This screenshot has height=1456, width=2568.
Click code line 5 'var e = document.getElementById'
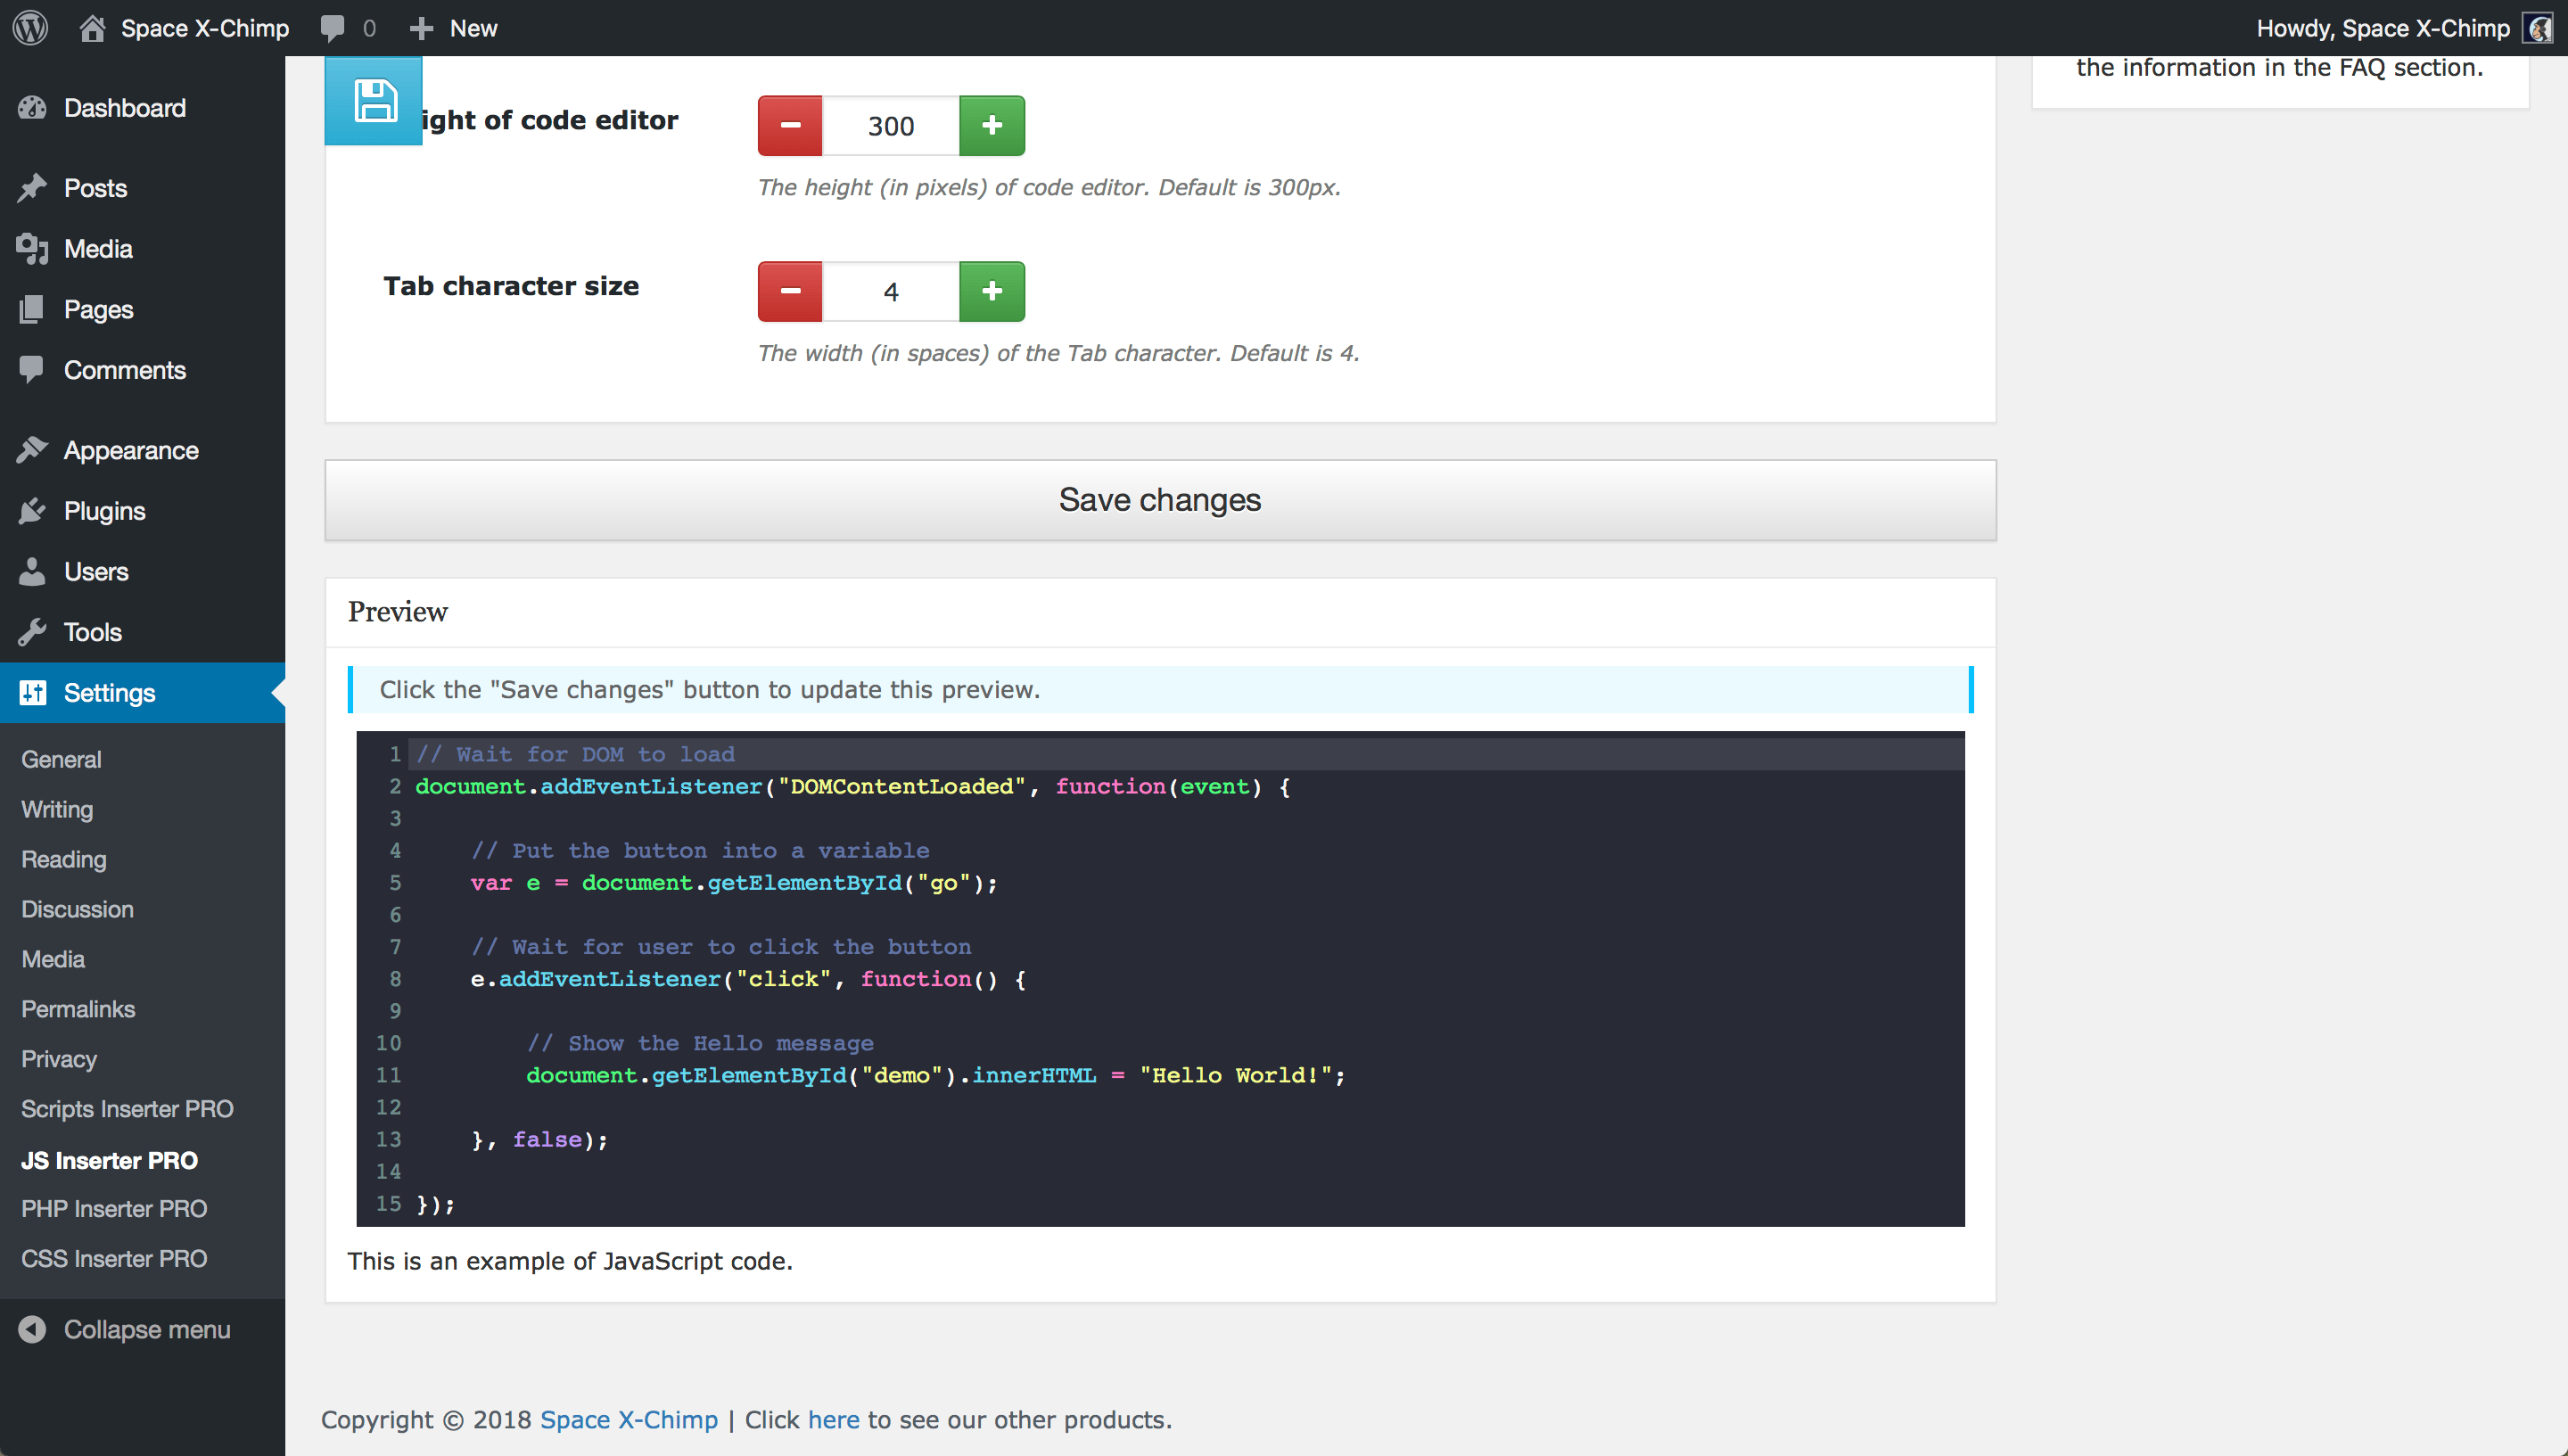pos(734,883)
